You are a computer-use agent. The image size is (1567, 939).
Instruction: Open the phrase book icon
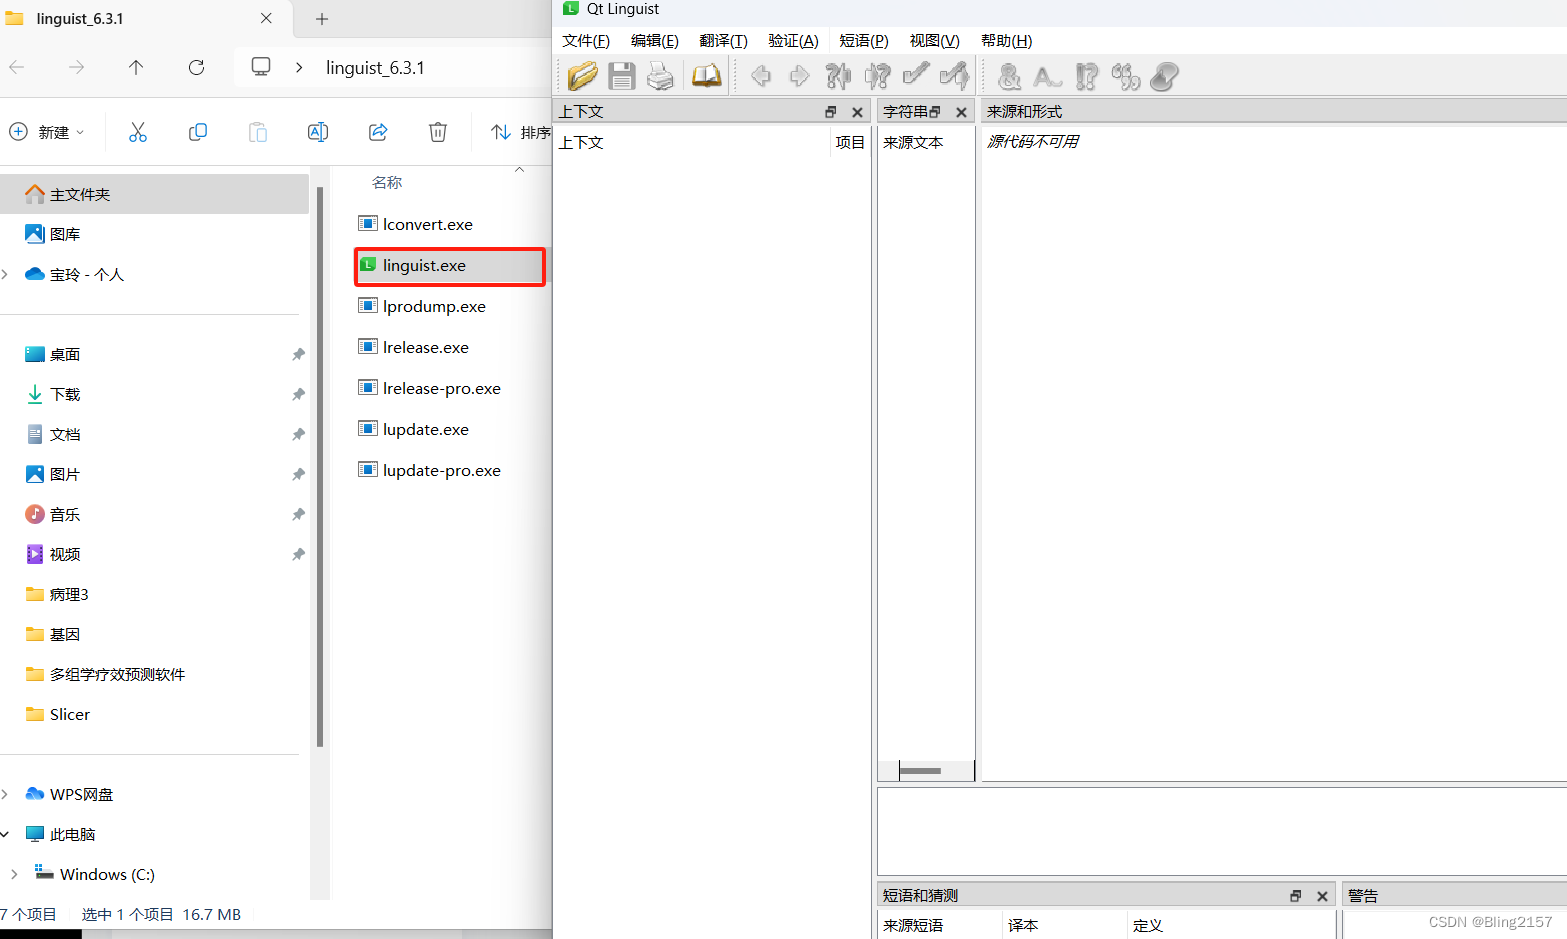pos(707,76)
